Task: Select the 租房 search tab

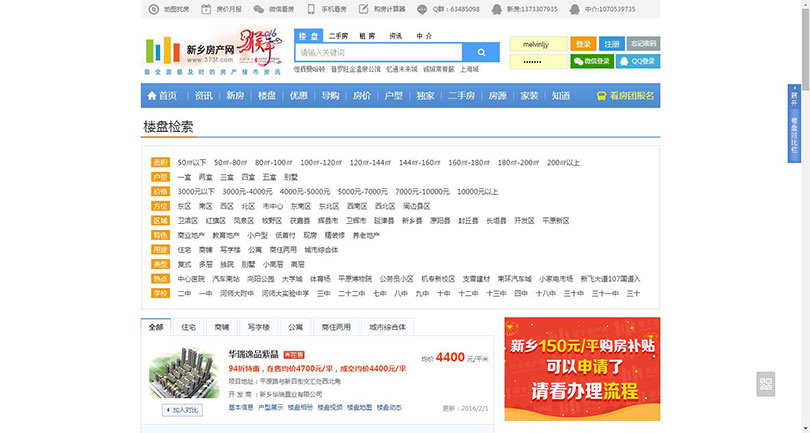Action: coord(367,35)
